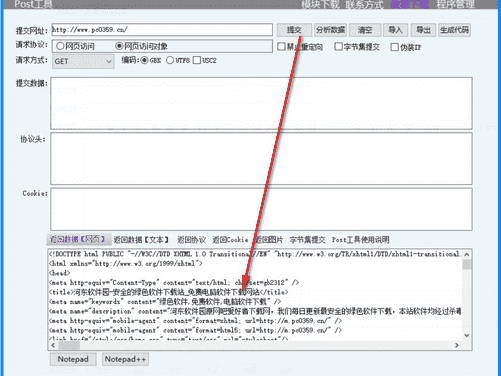Open the GET request method dropdown
The width and height of the screenshot is (501, 376).
(83, 61)
